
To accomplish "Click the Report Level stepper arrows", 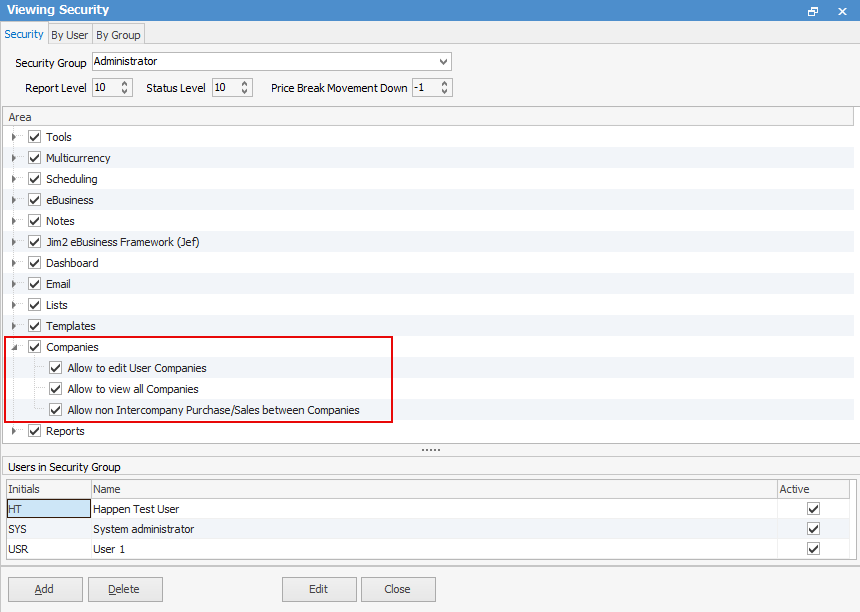I will click(x=125, y=87).
